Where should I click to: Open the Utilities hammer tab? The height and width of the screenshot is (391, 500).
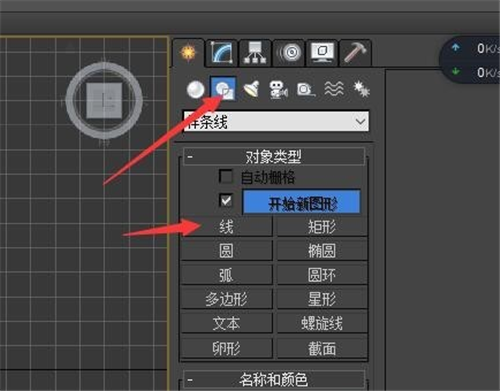click(x=355, y=53)
